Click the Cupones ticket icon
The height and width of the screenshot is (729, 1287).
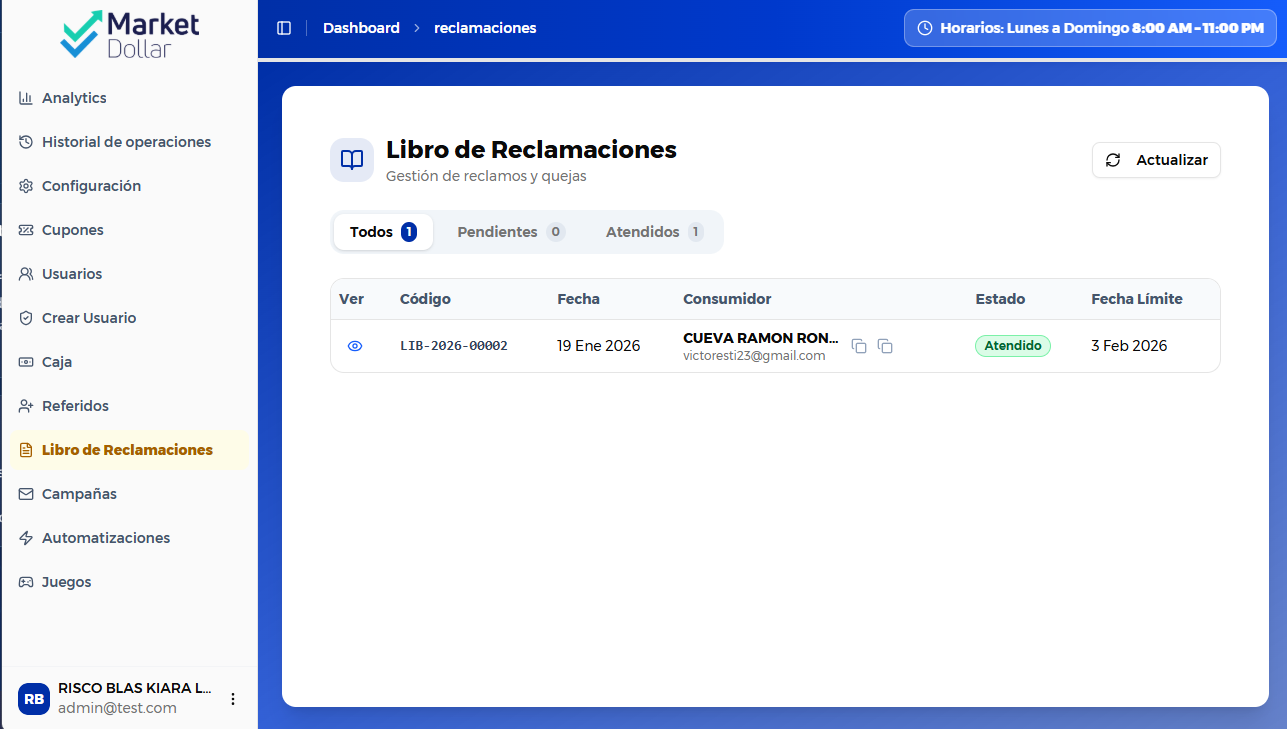[x=26, y=230]
